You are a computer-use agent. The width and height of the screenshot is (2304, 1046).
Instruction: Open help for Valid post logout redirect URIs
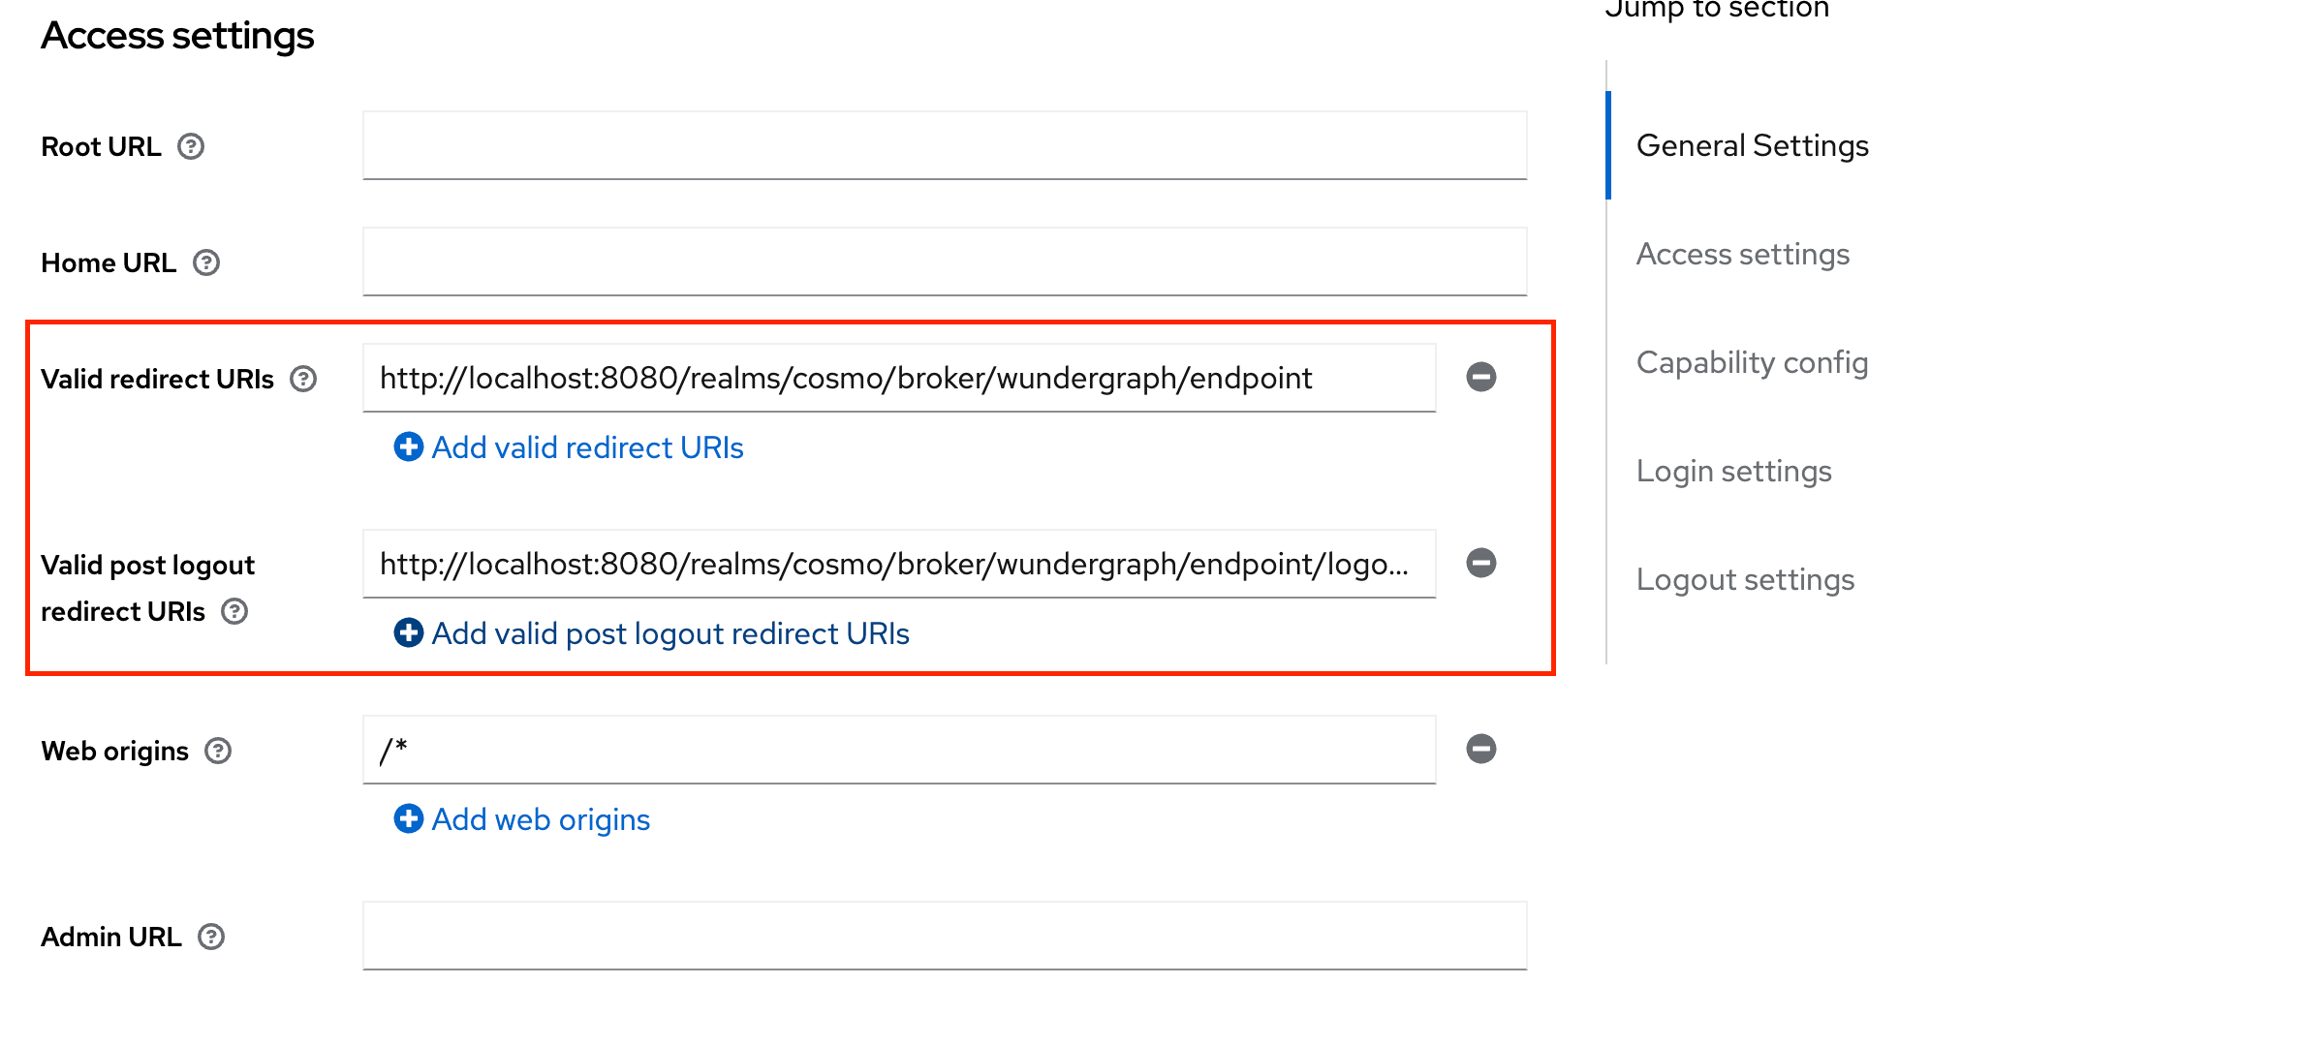(x=236, y=612)
